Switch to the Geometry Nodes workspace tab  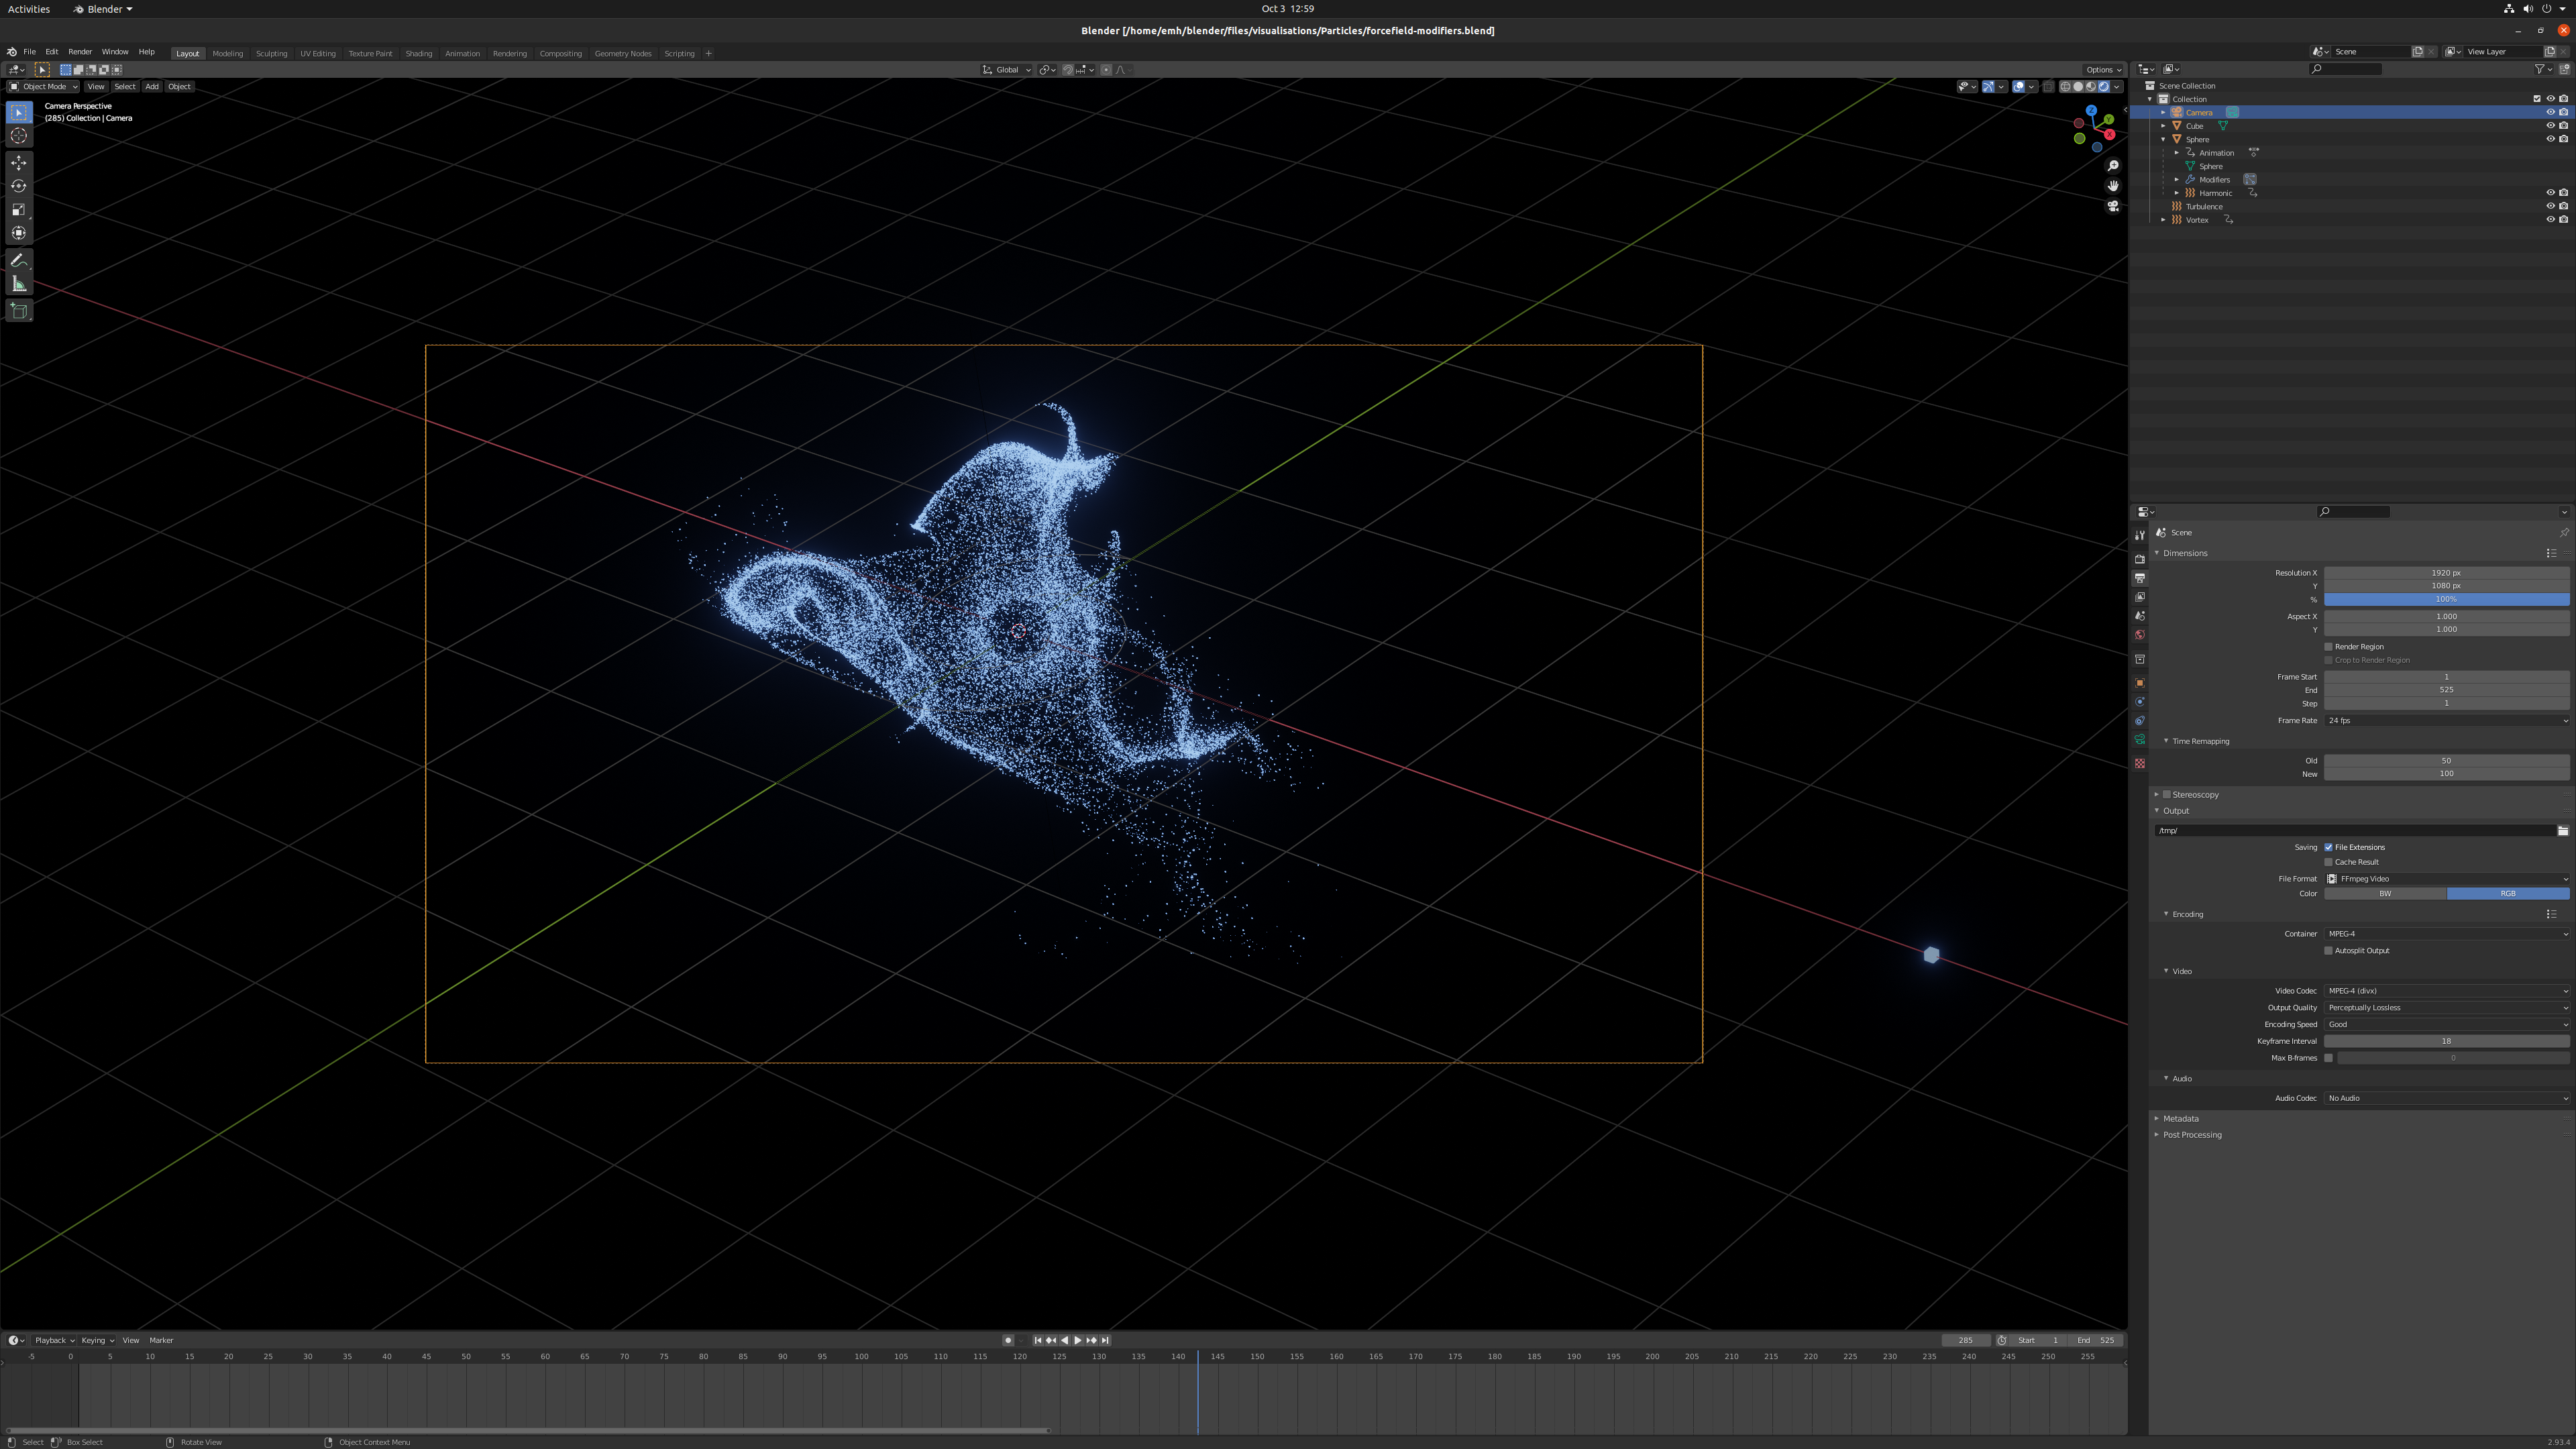tap(623, 53)
